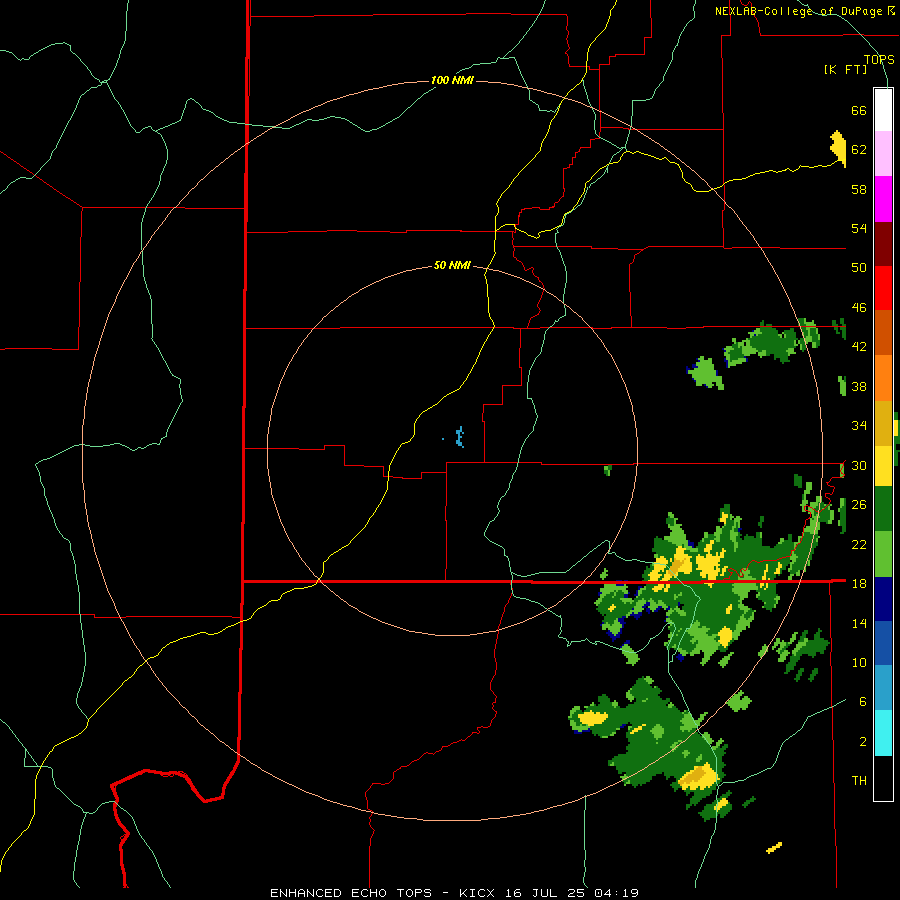Click the magenta legend swatch
This screenshot has width=900, height=900.
tap(883, 199)
